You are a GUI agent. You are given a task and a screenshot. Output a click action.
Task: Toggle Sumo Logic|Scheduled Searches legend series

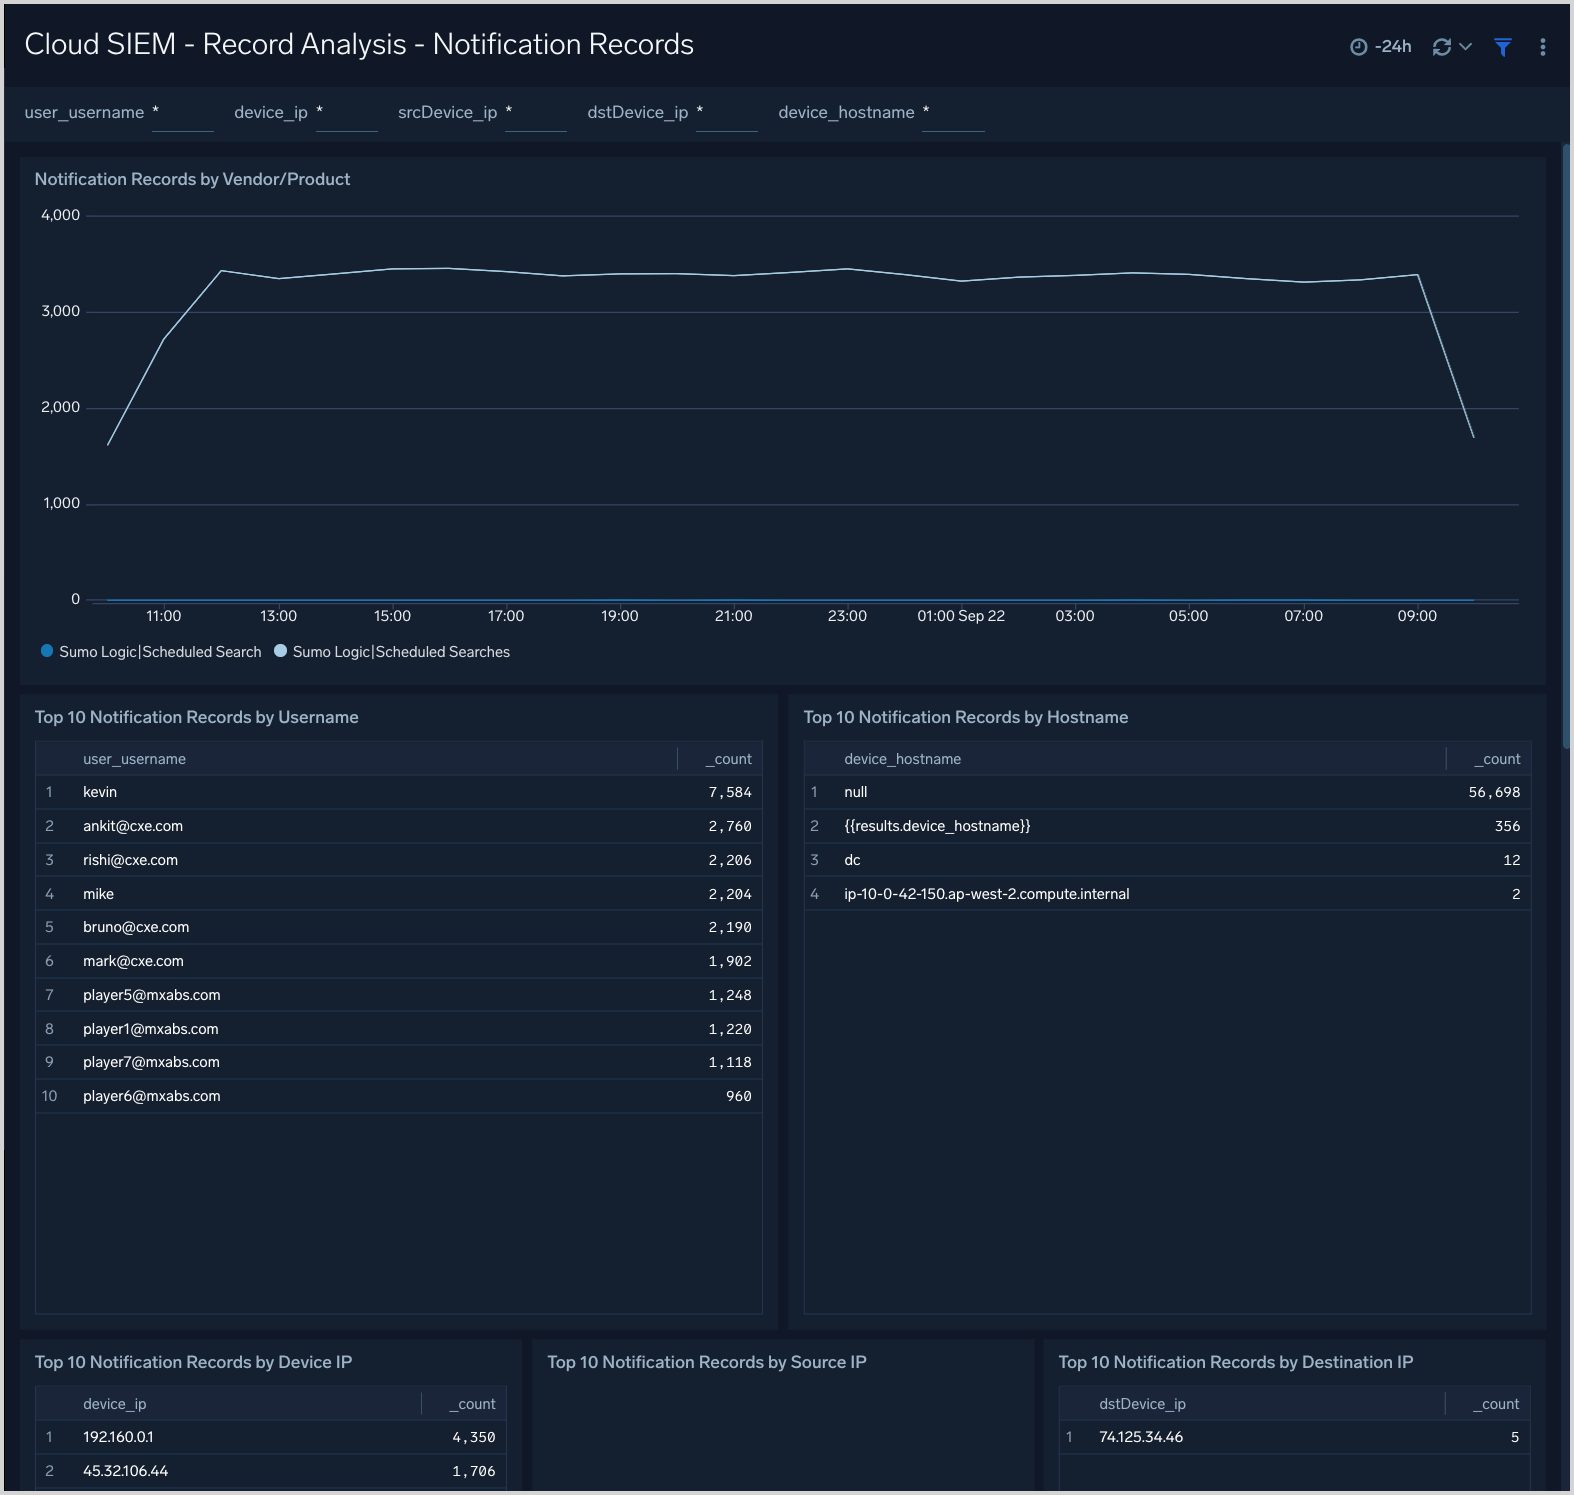[400, 652]
